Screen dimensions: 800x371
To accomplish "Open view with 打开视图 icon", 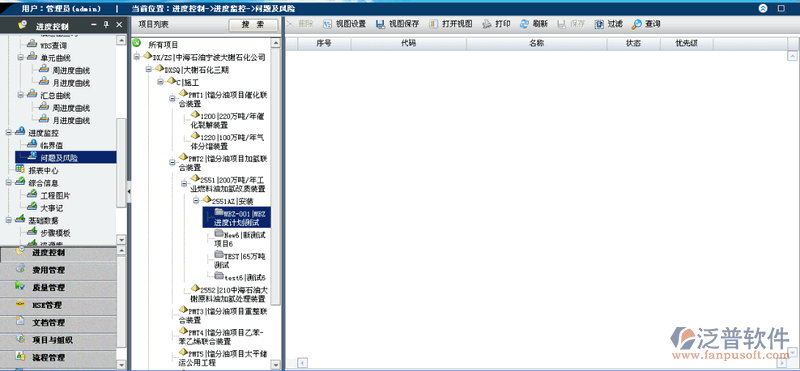I will [434, 24].
